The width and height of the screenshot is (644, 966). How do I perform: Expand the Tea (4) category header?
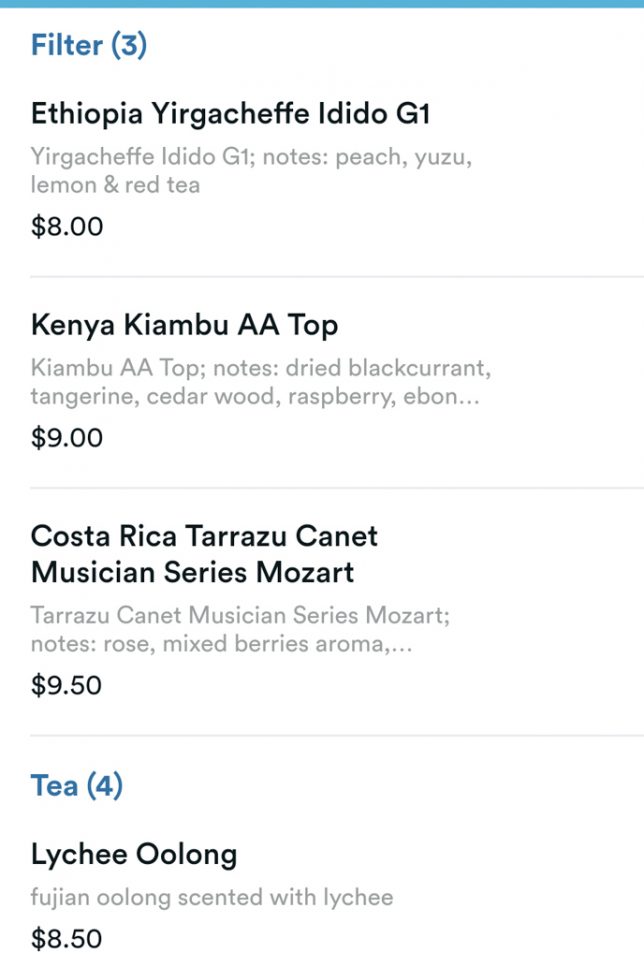coord(76,786)
